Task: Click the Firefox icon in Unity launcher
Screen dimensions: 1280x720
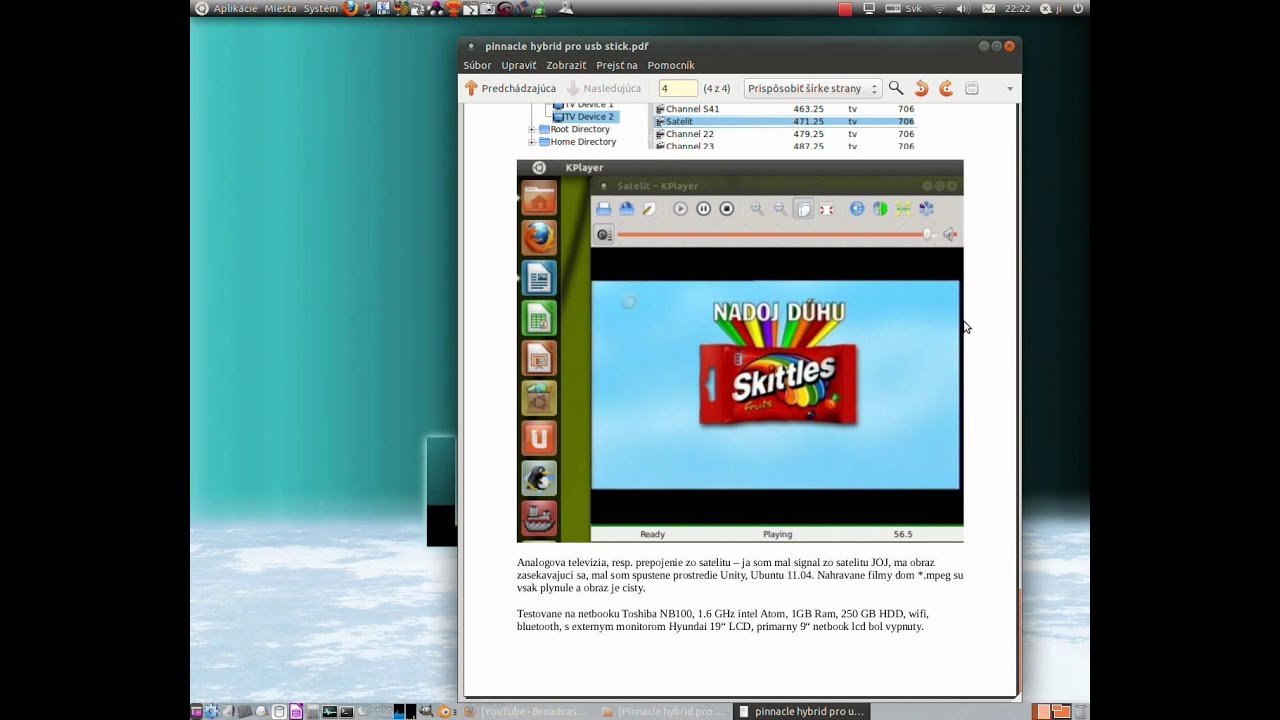Action: coord(539,237)
